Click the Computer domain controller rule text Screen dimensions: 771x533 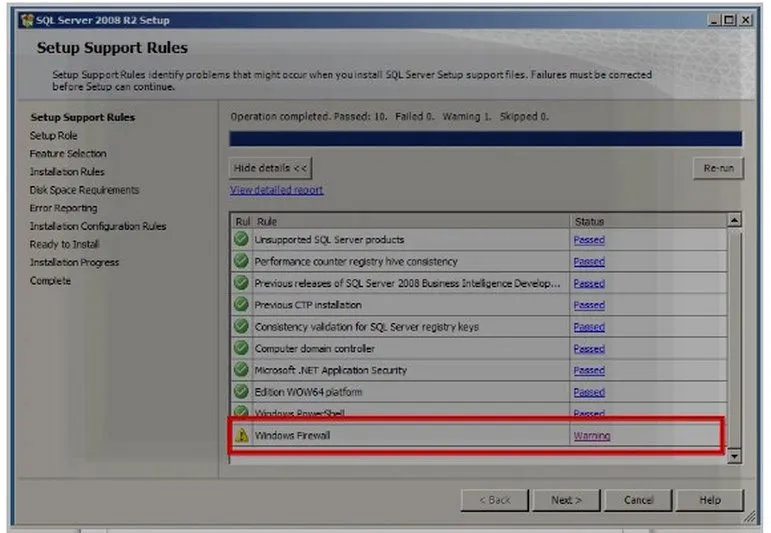coord(315,349)
